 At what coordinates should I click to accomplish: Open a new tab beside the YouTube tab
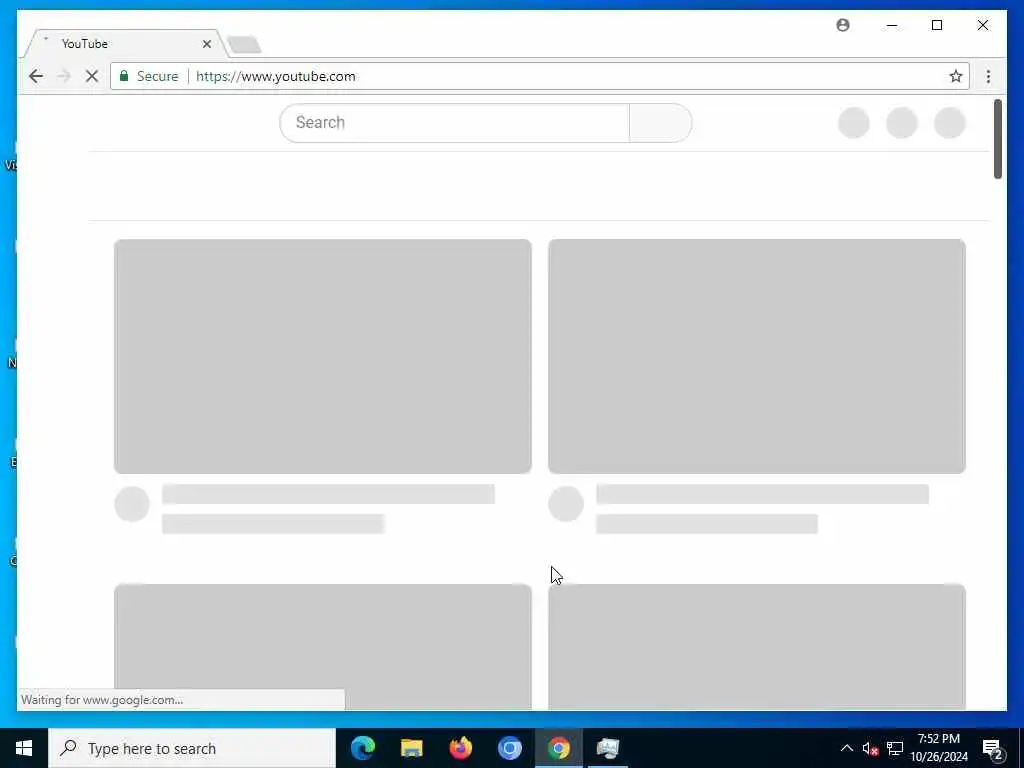pos(245,44)
